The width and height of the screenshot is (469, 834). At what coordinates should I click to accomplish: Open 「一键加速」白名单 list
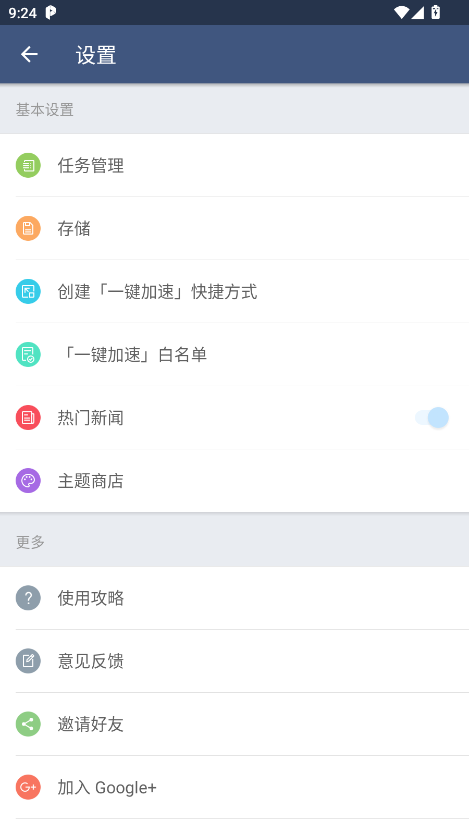(x=234, y=354)
